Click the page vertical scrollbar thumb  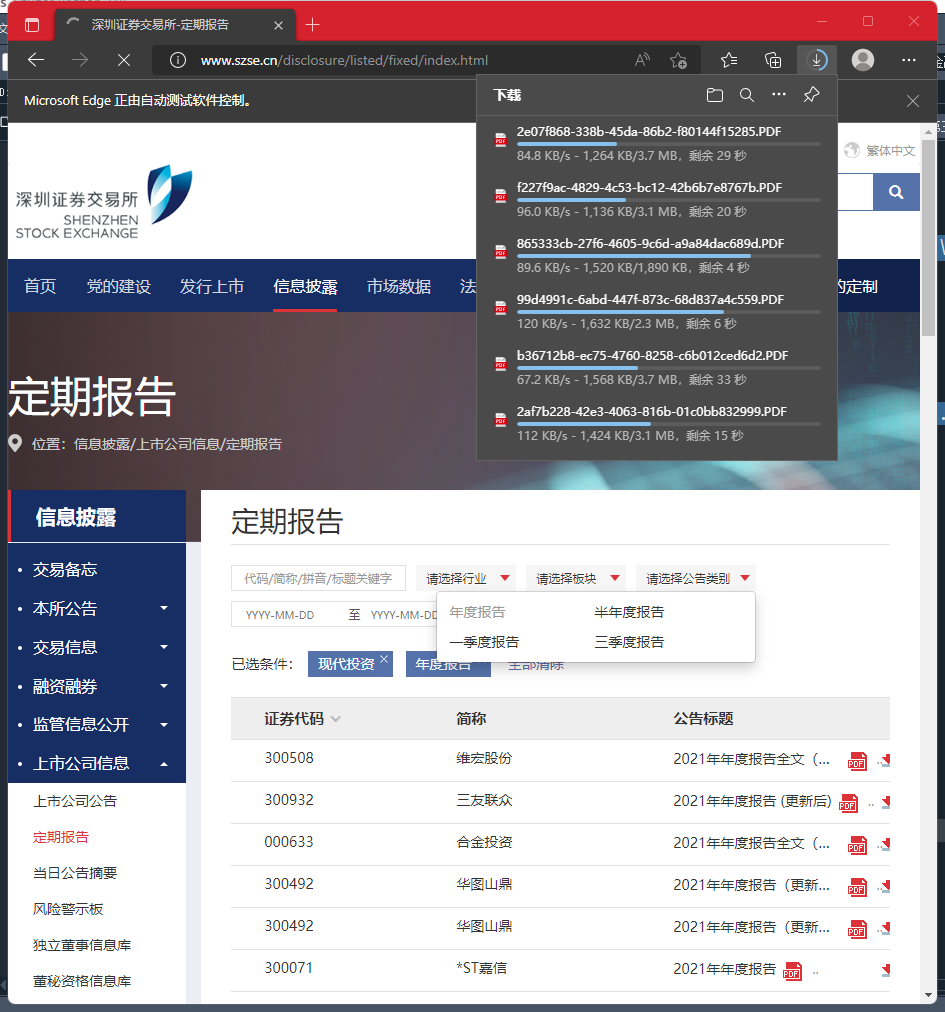coord(928,238)
